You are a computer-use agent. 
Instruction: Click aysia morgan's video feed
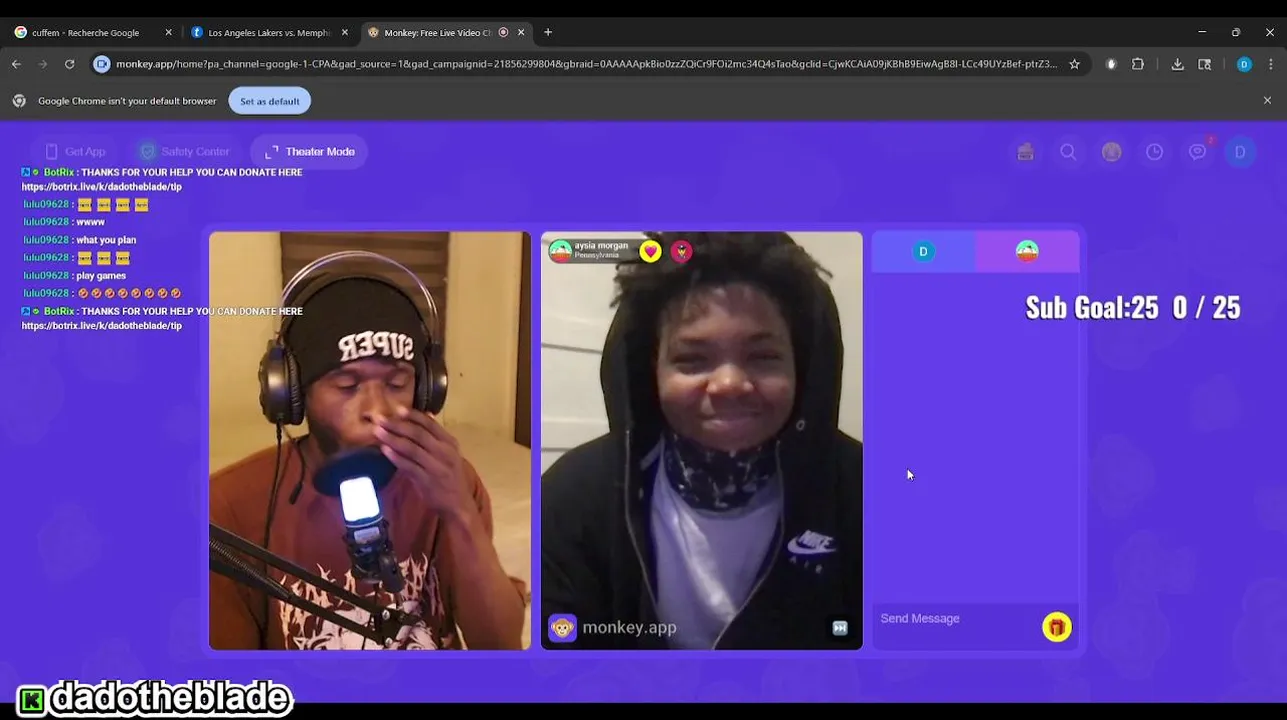pos(701,441)
